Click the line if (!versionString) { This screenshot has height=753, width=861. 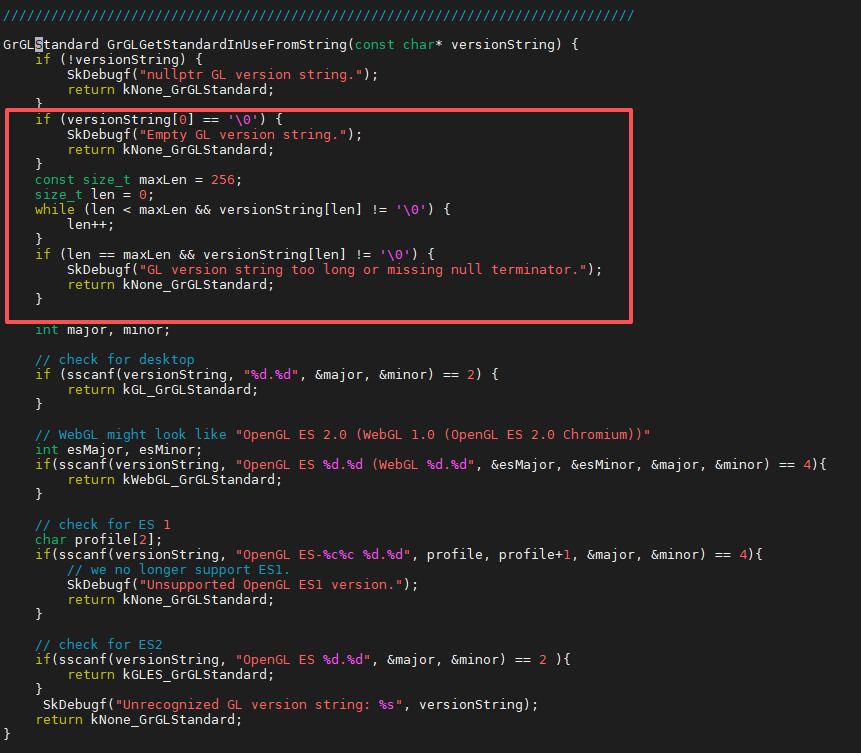pyautogui.click(x=119, y=59)
